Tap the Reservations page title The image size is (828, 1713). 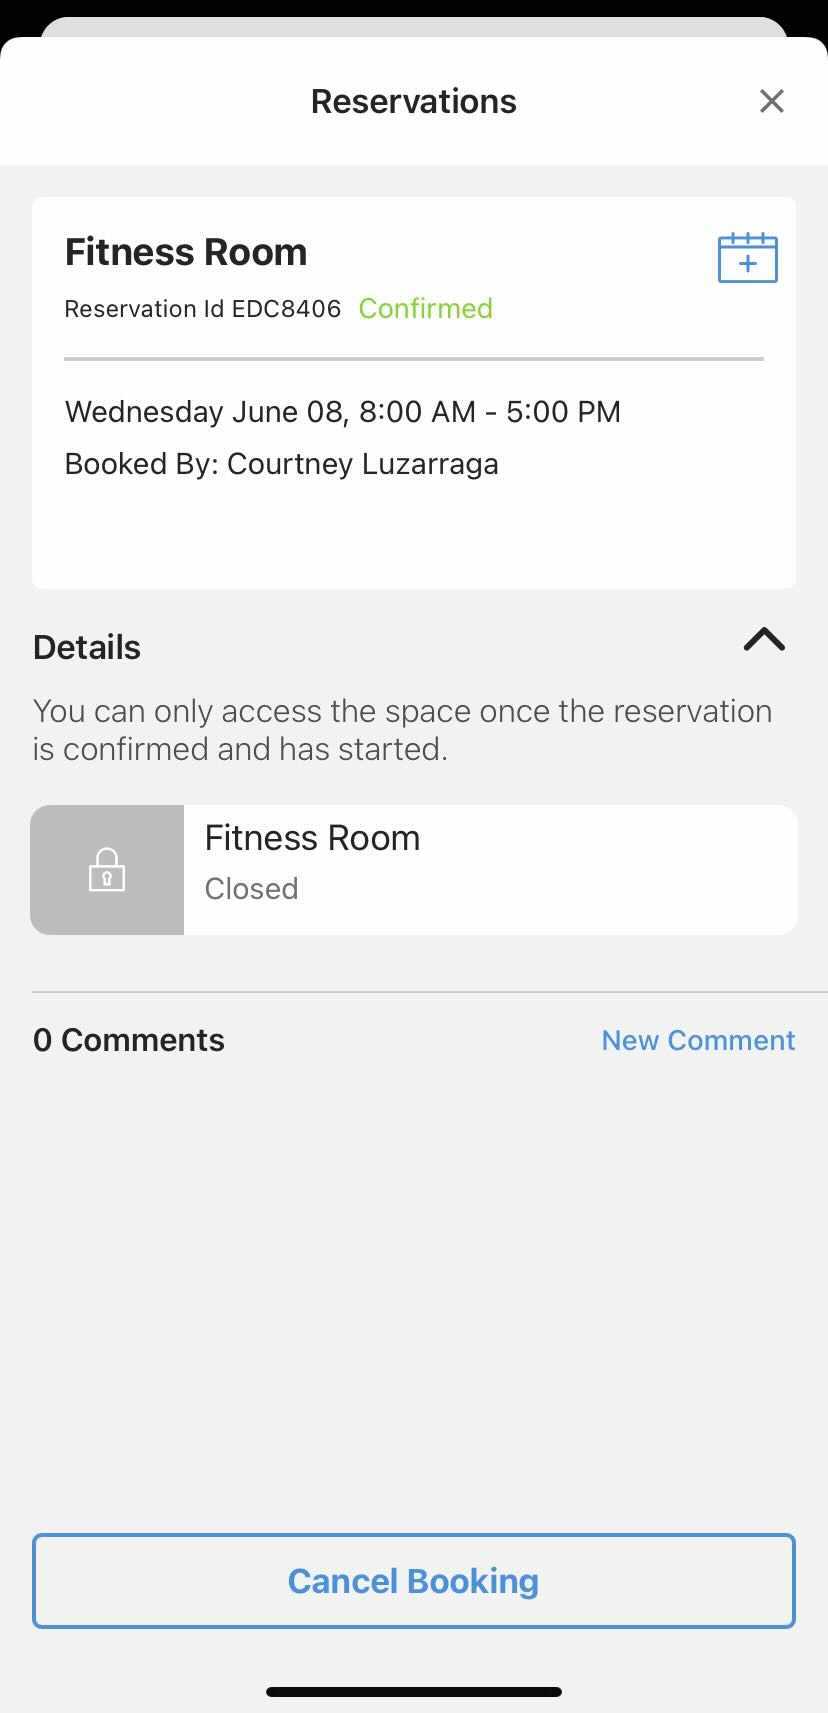(x=413, y=101)
